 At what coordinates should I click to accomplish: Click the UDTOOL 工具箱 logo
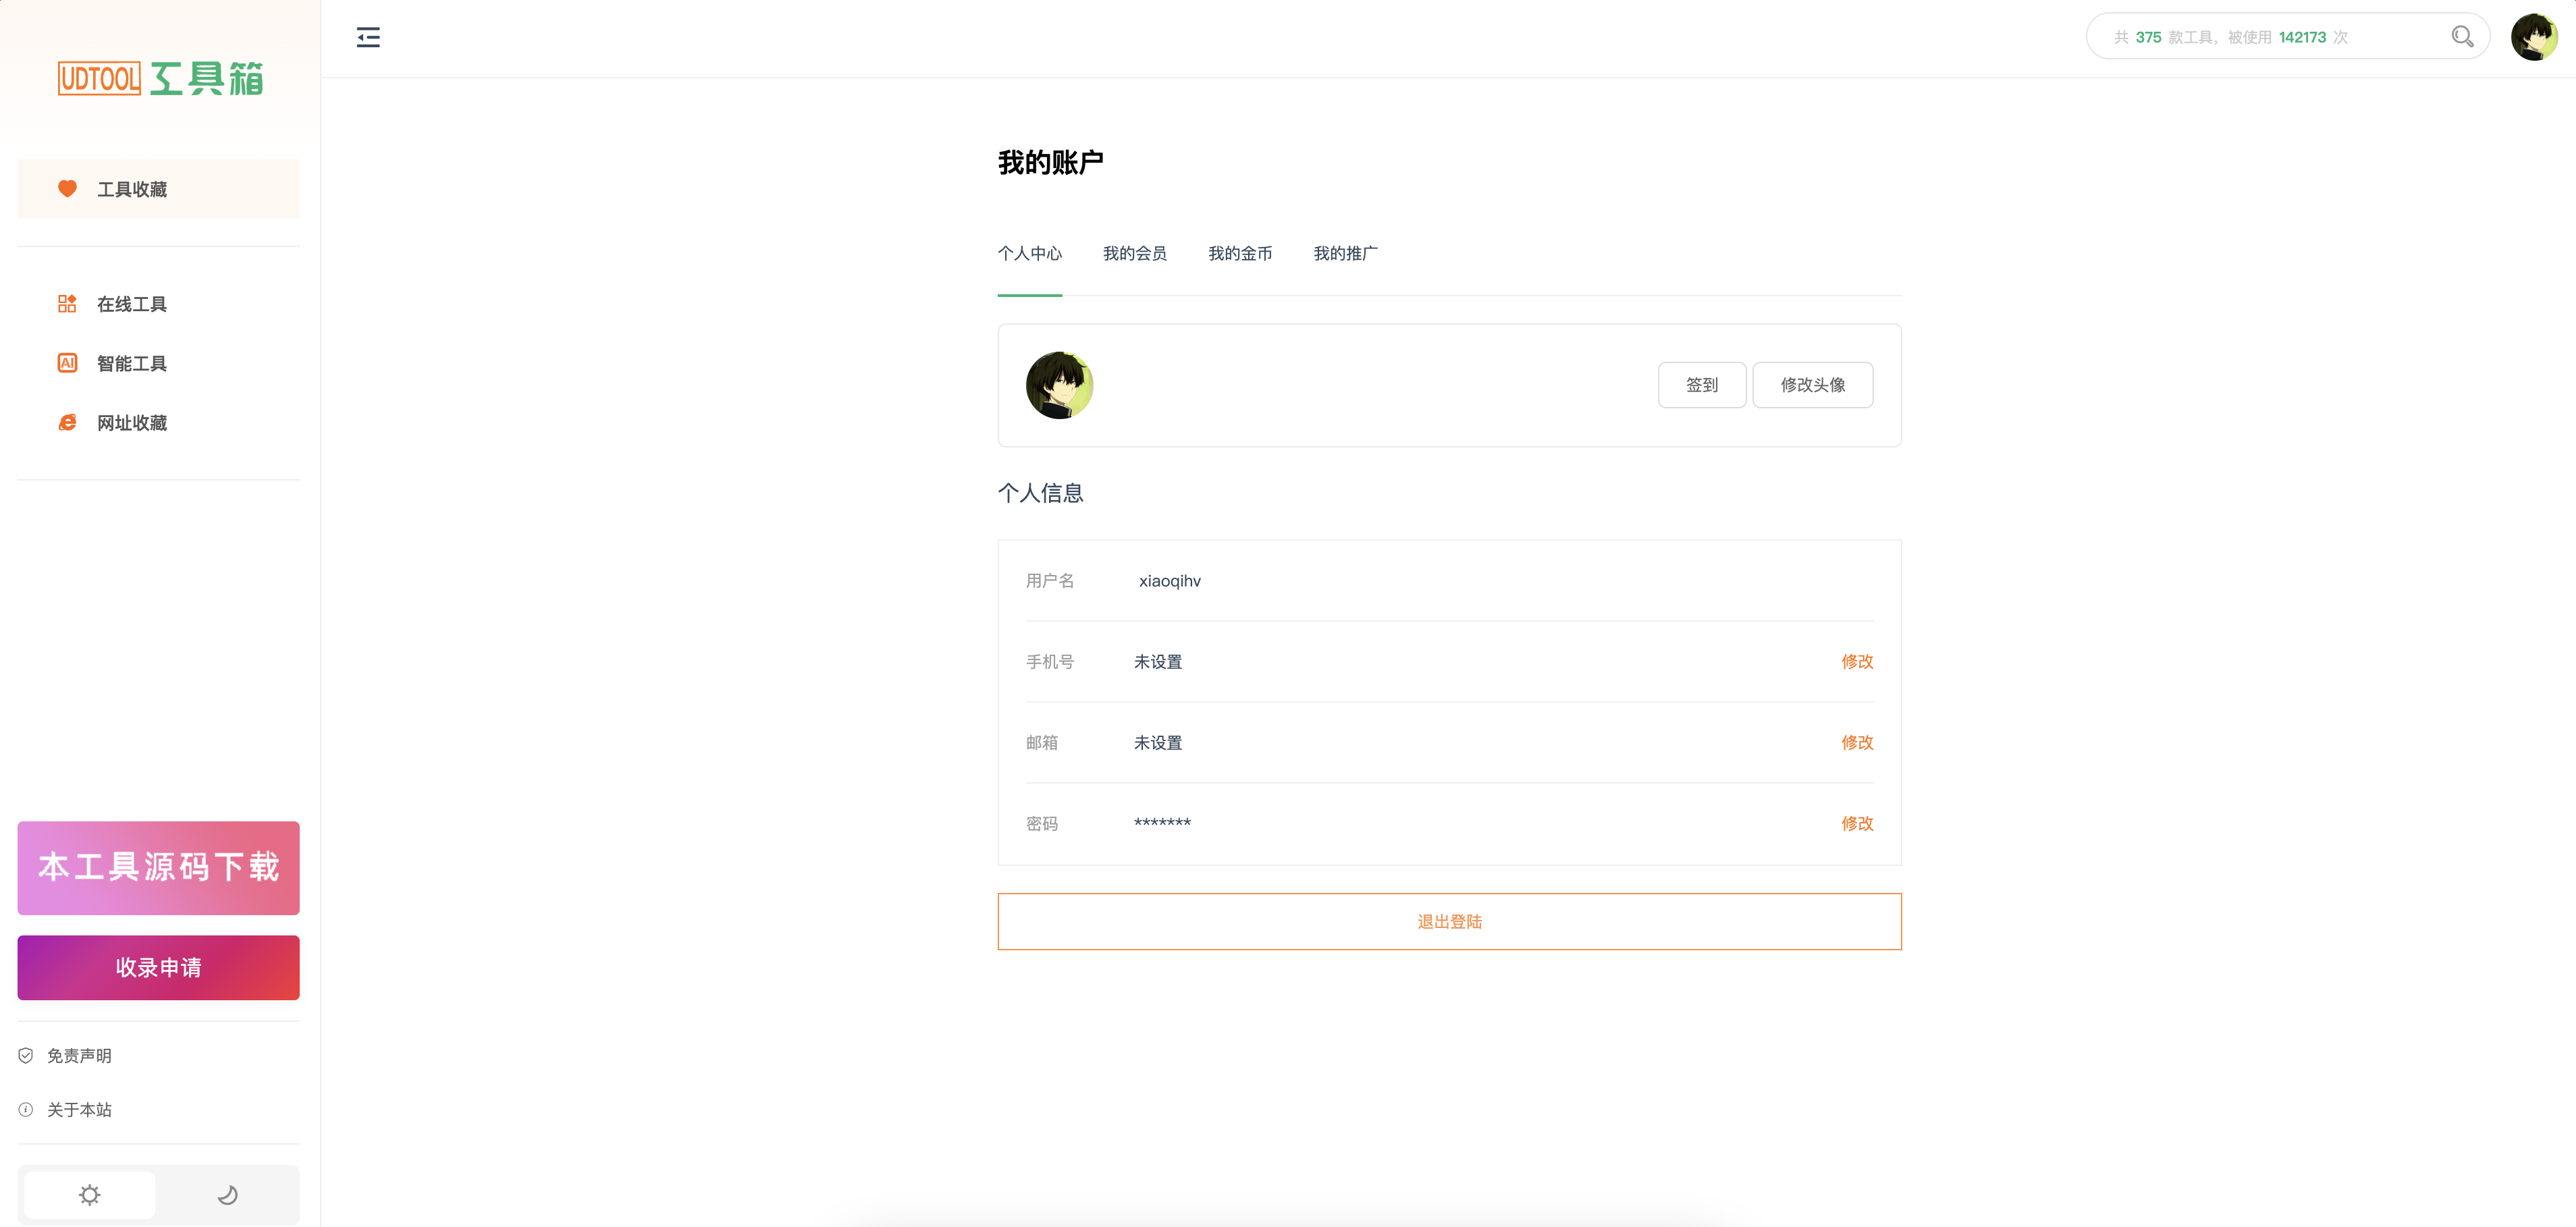pyautogui.click(x=160, y=78)
